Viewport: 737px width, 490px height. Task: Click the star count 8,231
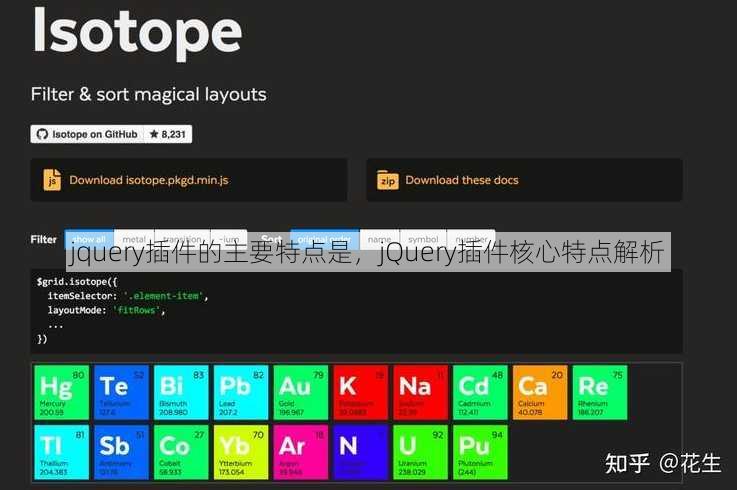coord(168,134)
